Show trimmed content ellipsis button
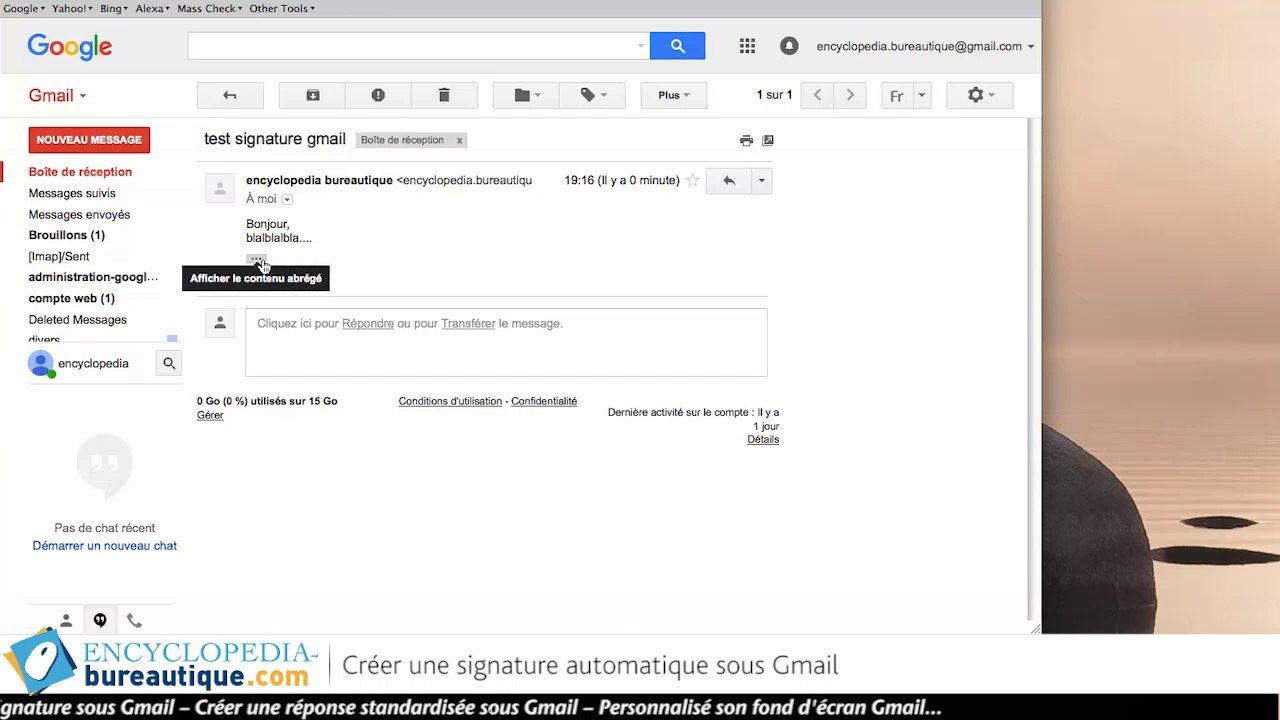The image size is (1280, 720). coord(257,260)
